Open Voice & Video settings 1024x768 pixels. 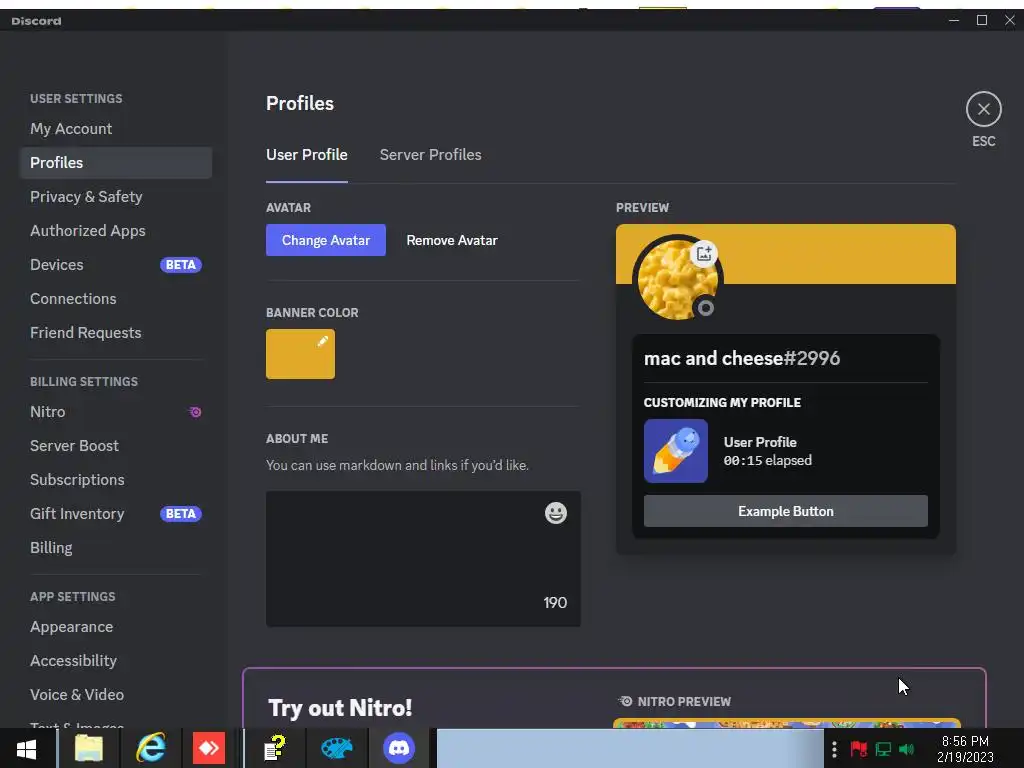point(116,695)
